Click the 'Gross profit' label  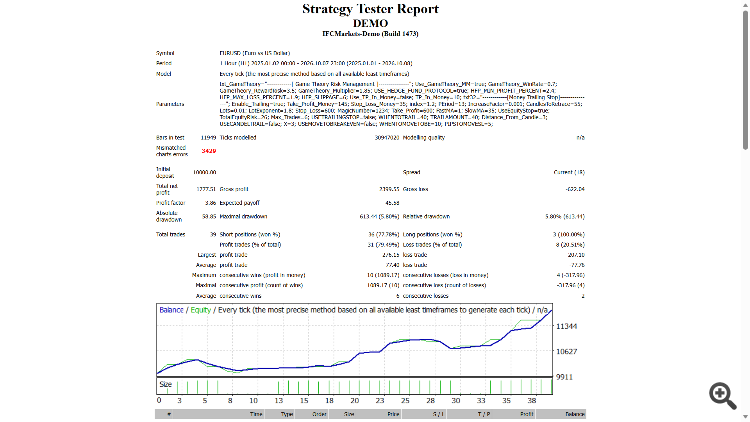pos(234,189)
